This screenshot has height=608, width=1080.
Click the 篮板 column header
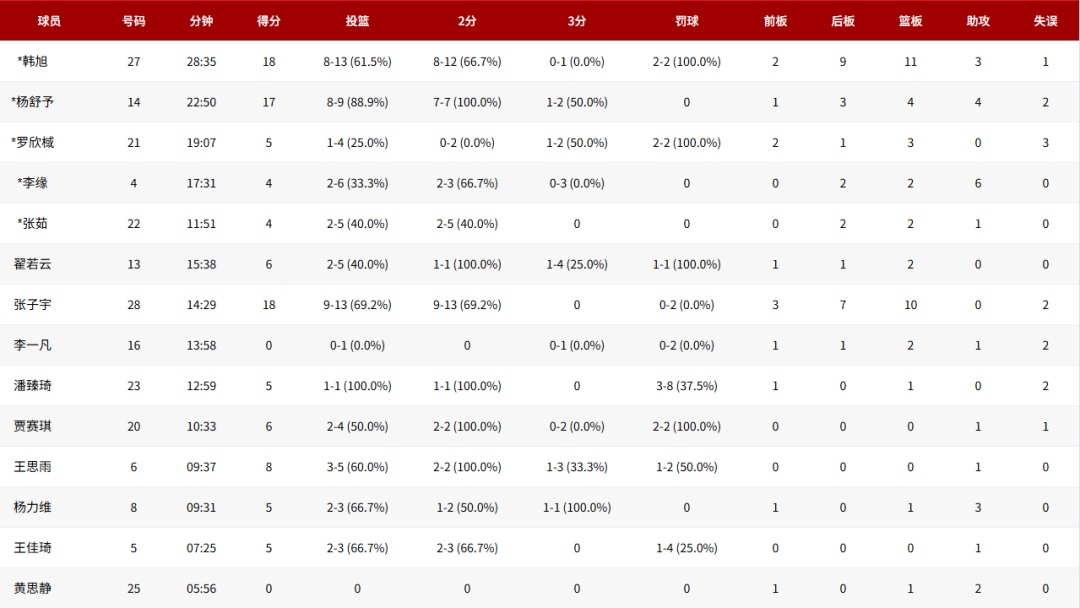click(x=910, y=21)
